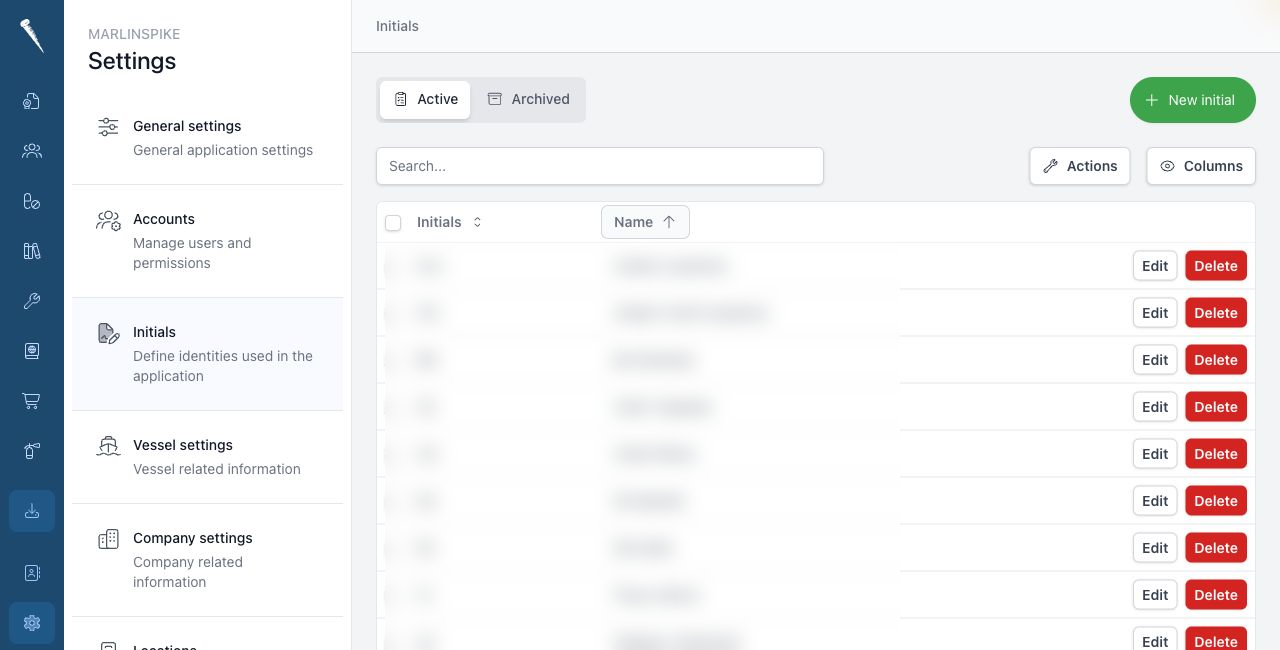Image resolution: width=1280 pixels, height=650 pixels.
Task: Click the Search input field
Action: tap(600, 166)
